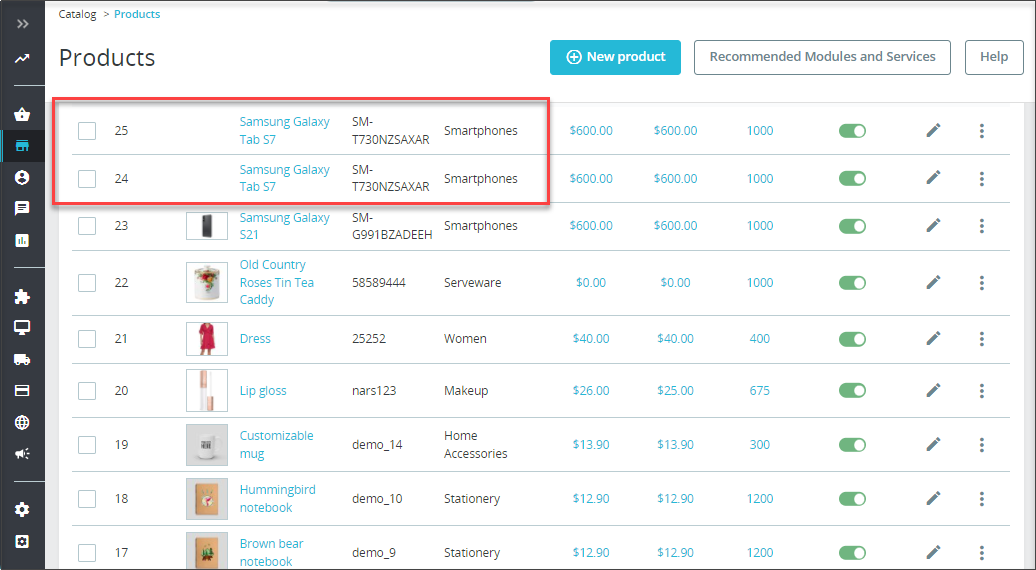Open Customer Service chat bubble icon
The width and height of the screenshot is (1036, 570).
click(x=22, y=209)
